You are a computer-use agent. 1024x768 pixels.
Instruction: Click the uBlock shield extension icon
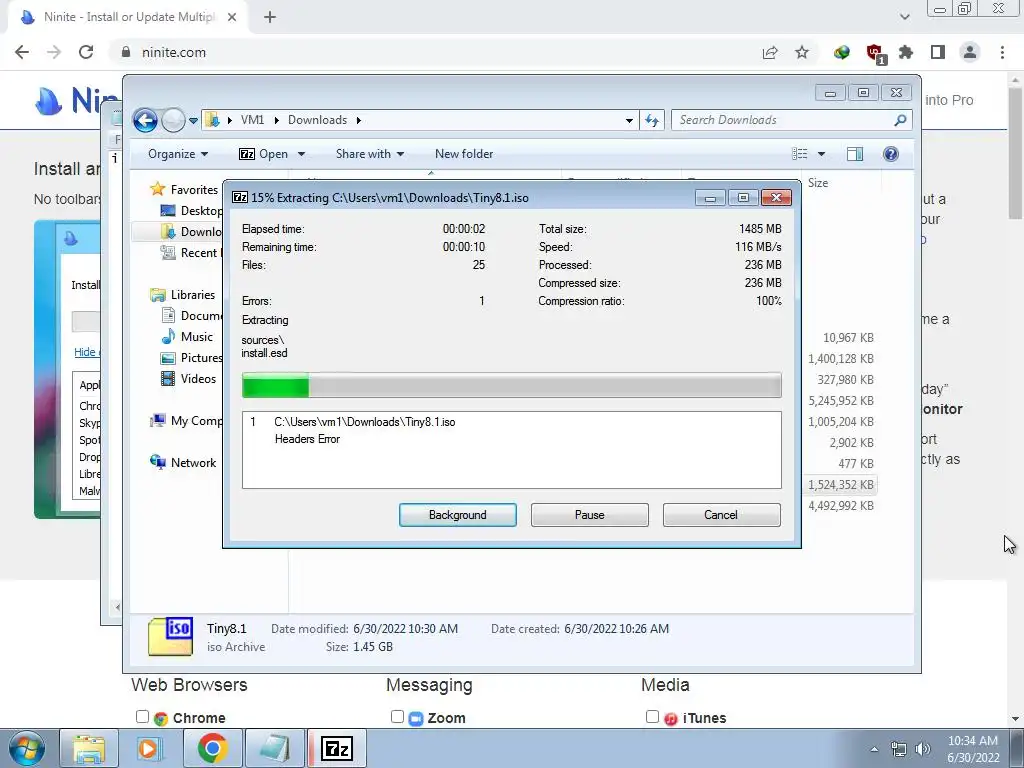pos(874,53)
